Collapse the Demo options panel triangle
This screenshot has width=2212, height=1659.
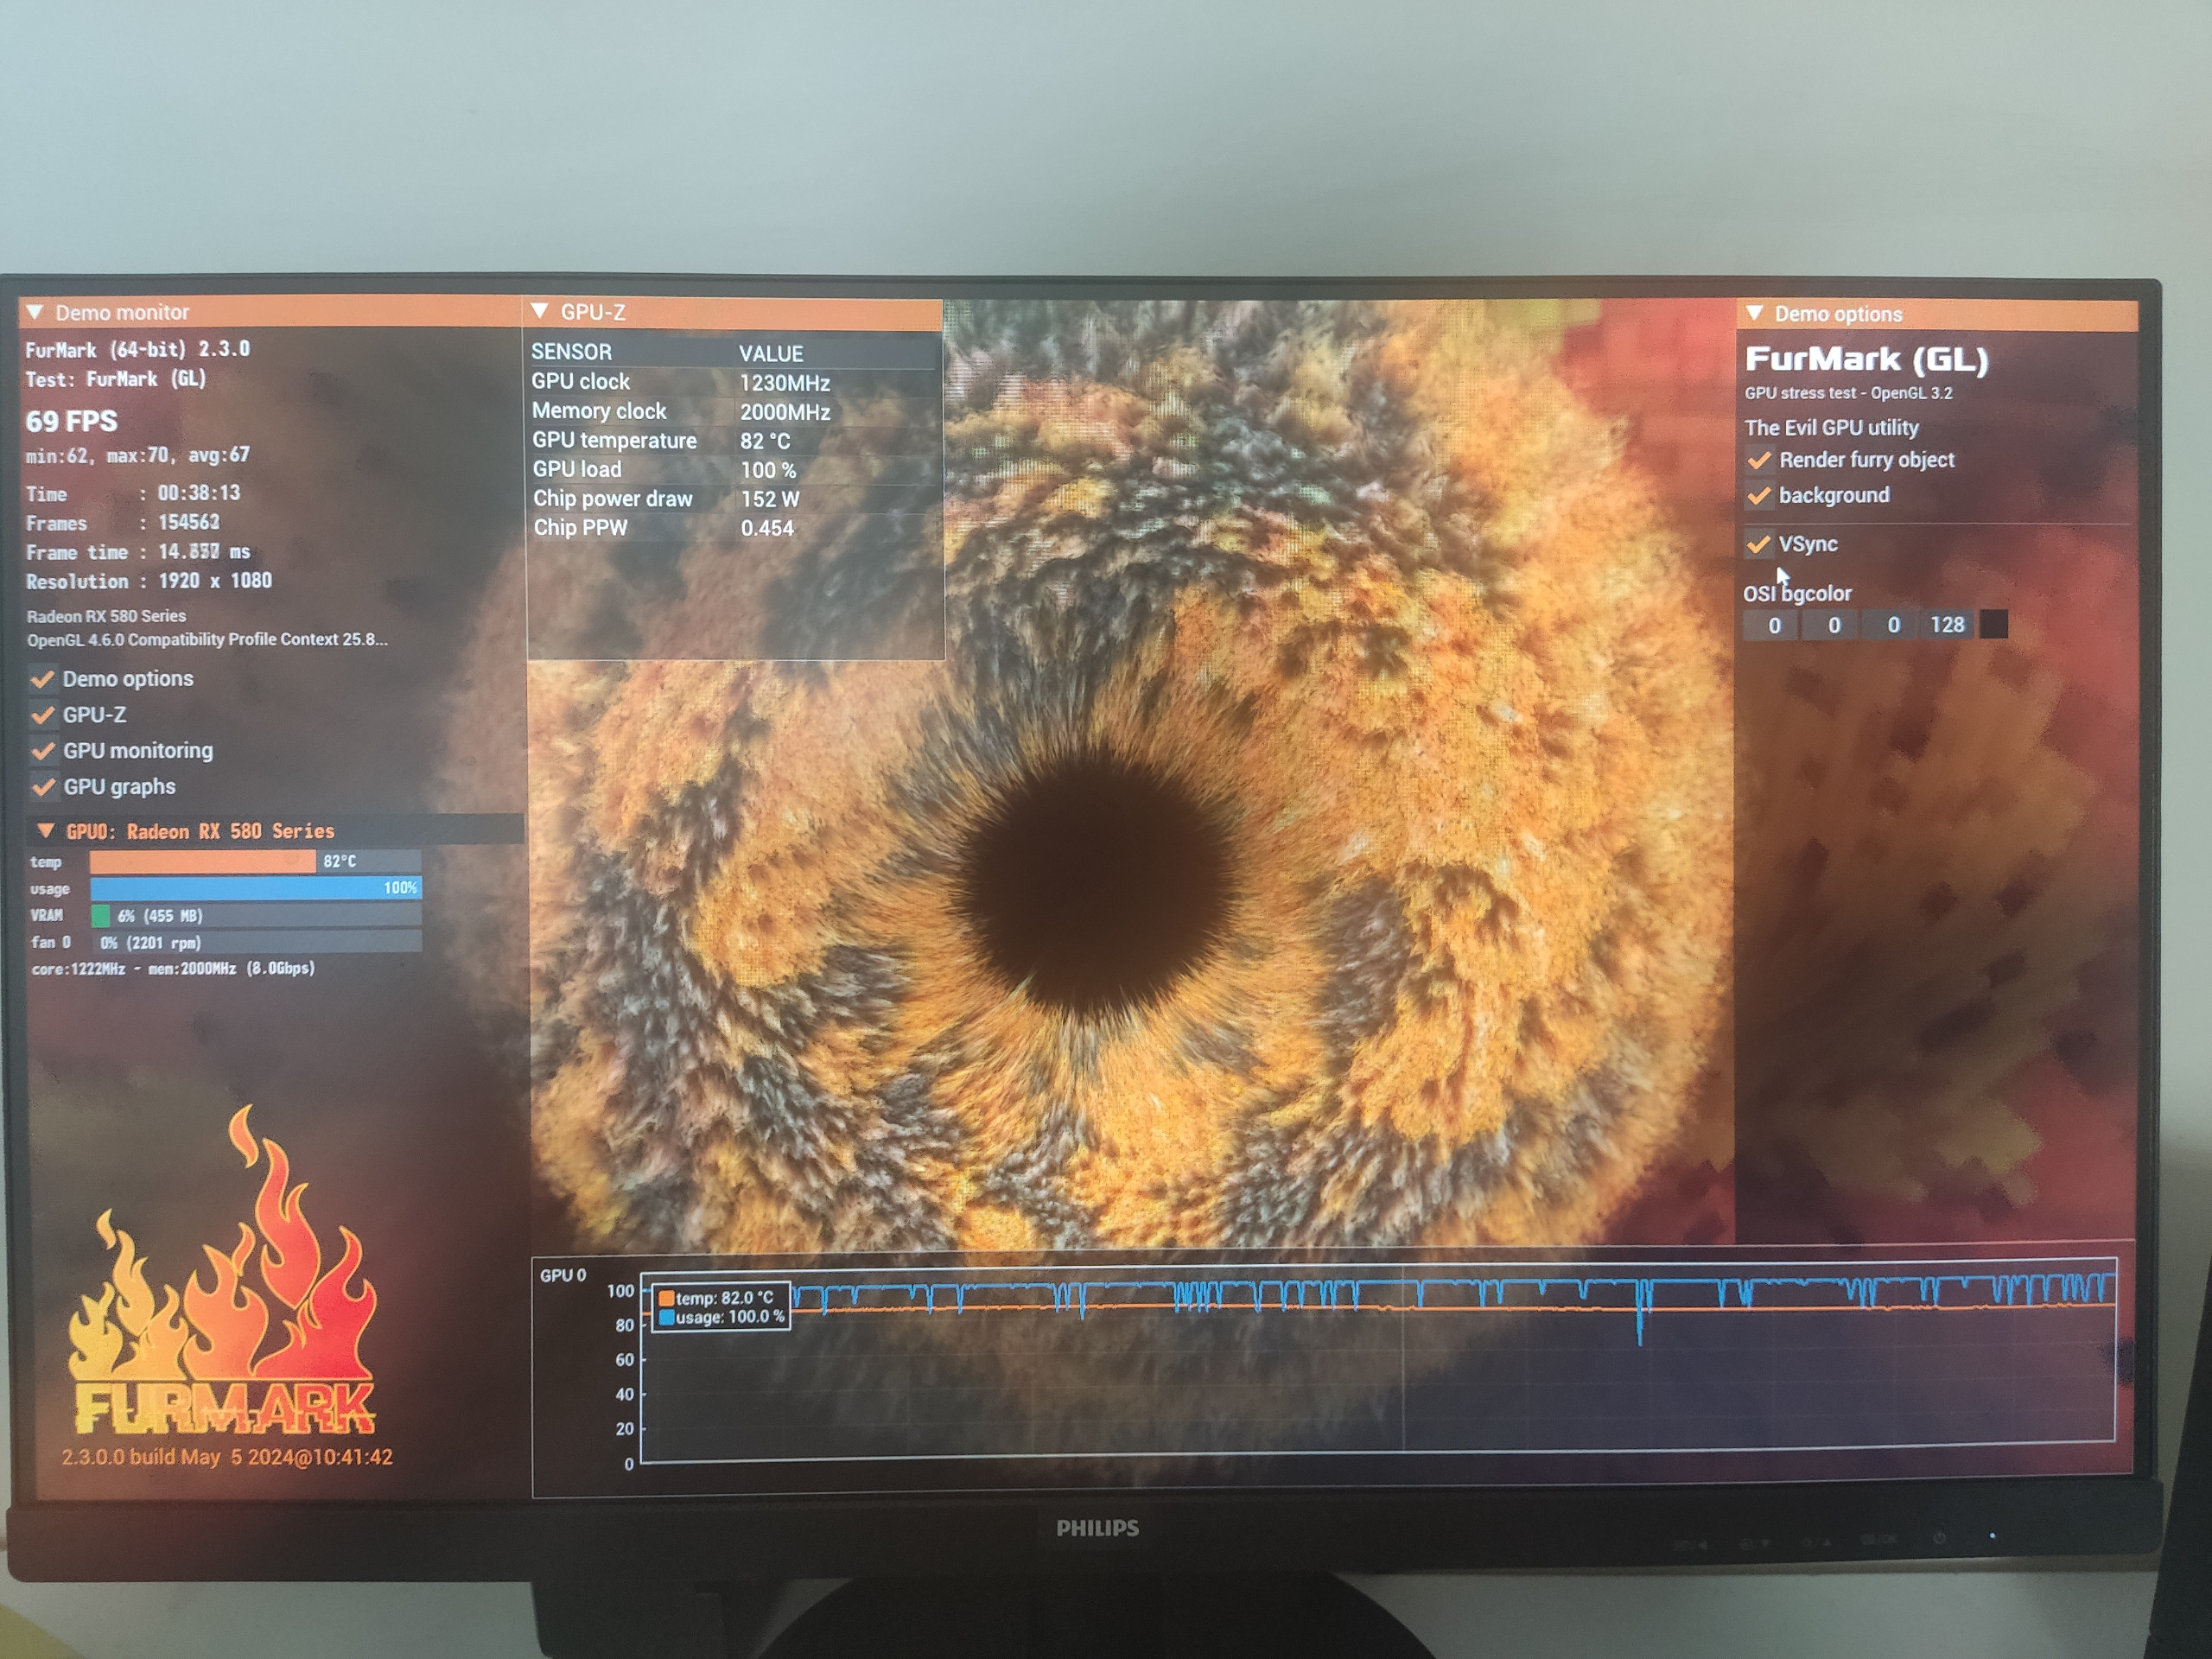tap(1754, 313)
